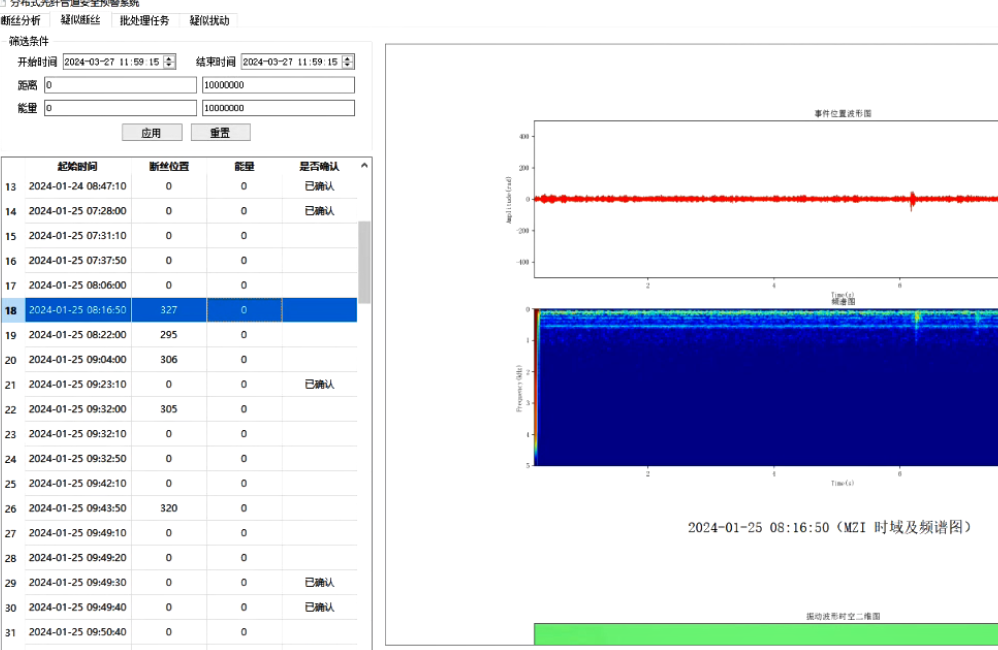Select row 2024-01-25 09:04:00
998x650 pixels.
point(179,360)
